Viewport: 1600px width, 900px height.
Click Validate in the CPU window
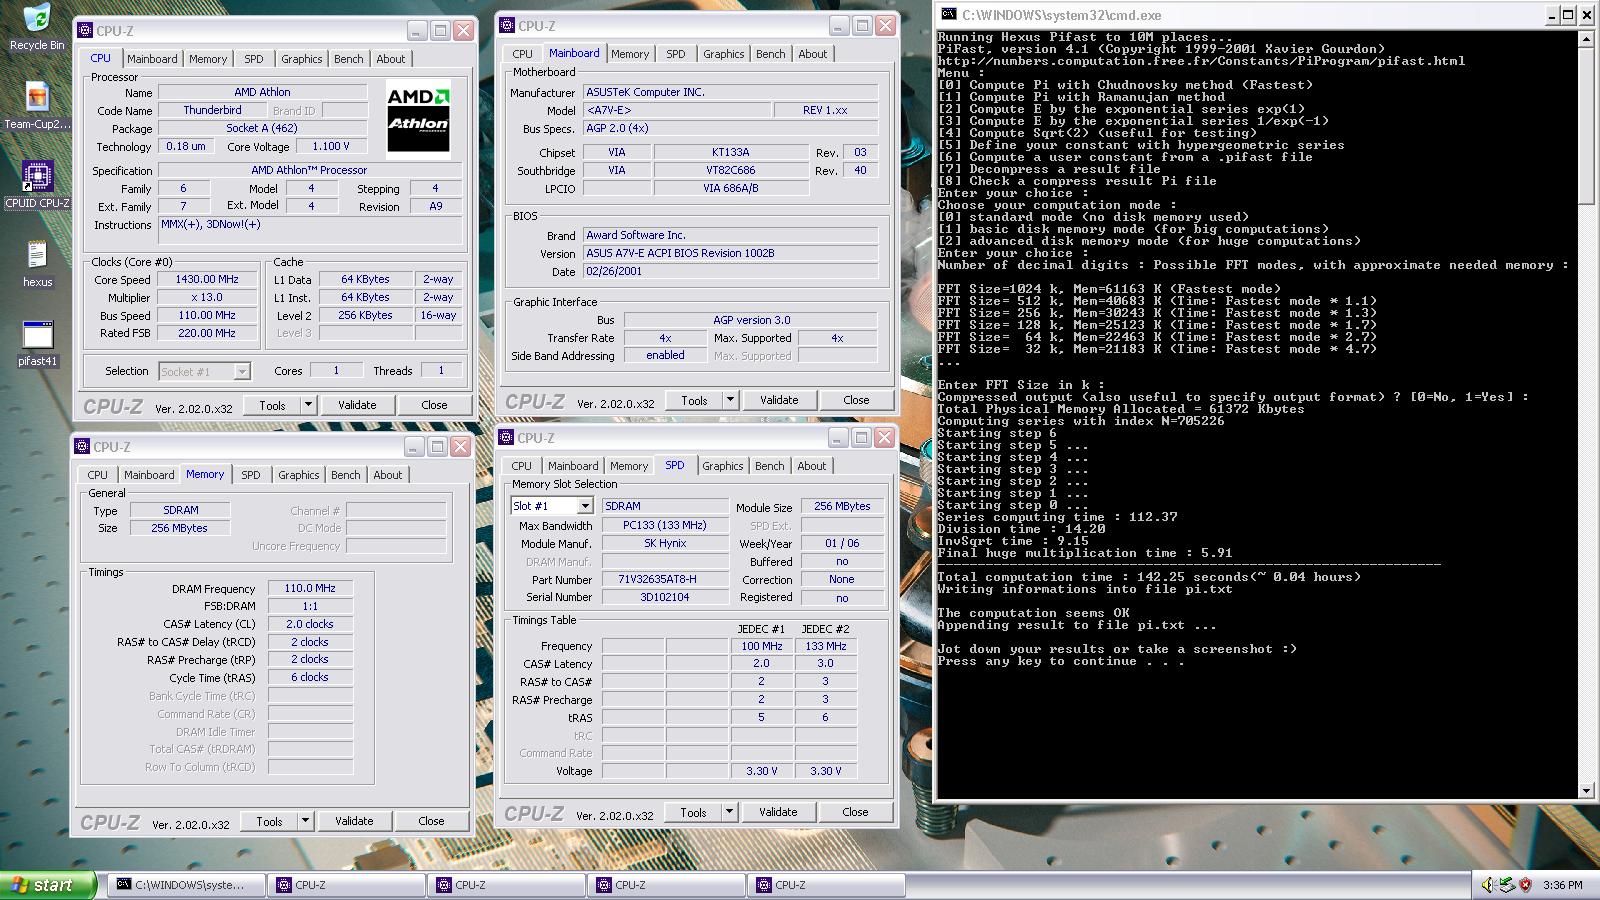357,405
